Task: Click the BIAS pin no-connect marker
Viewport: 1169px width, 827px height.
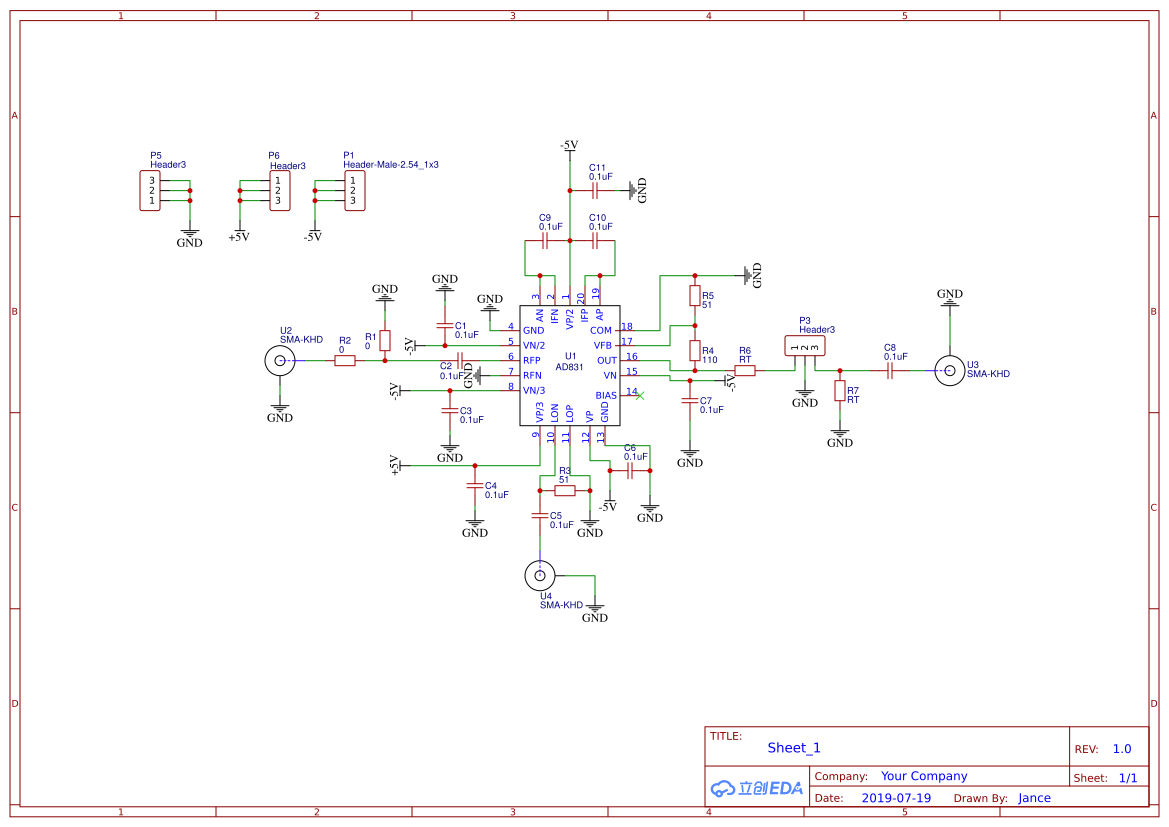Action: click(x=640, y=396)
